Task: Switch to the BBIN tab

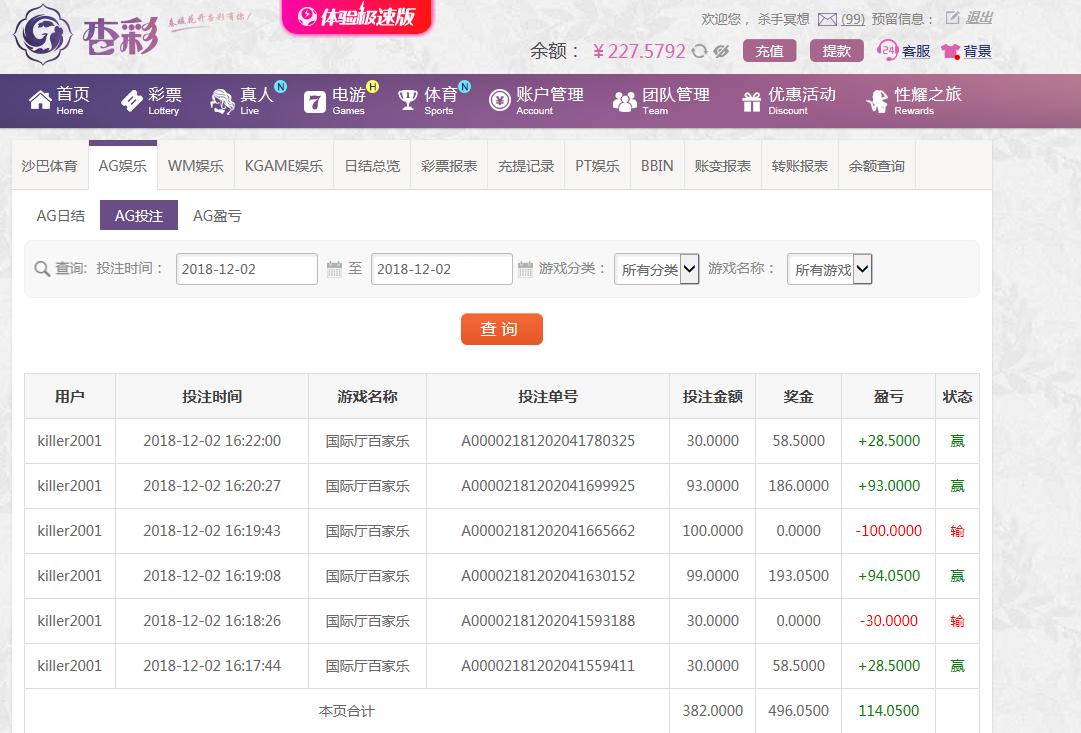Action: [x=657, y=165]
